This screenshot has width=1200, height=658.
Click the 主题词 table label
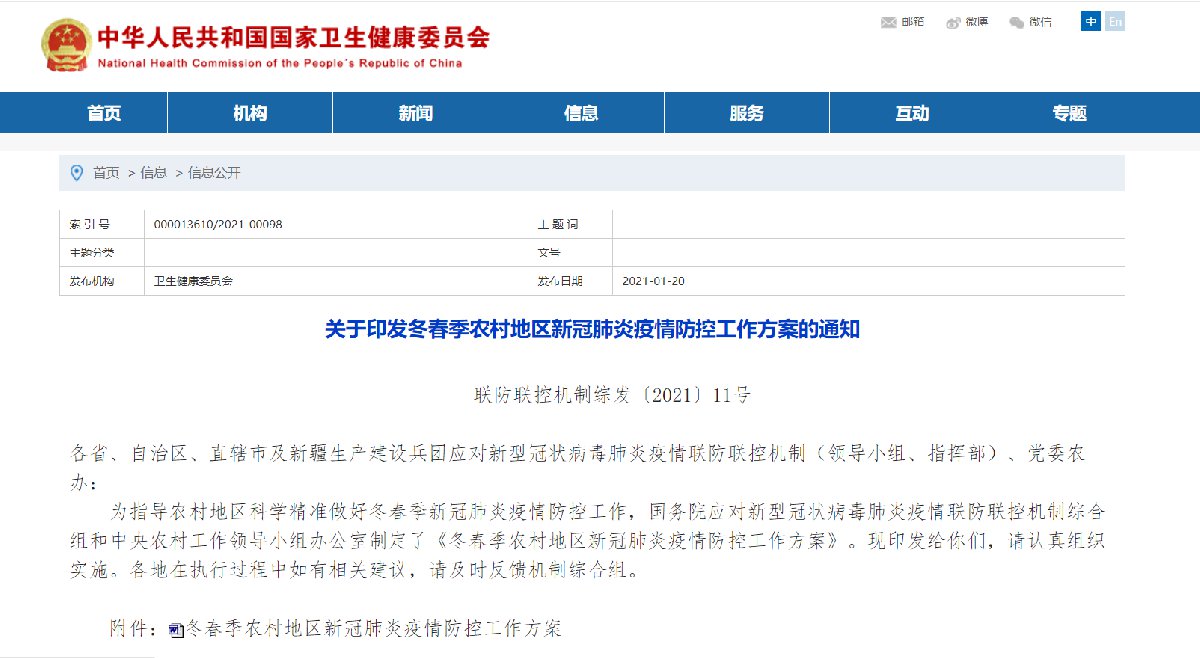point(558,224)
